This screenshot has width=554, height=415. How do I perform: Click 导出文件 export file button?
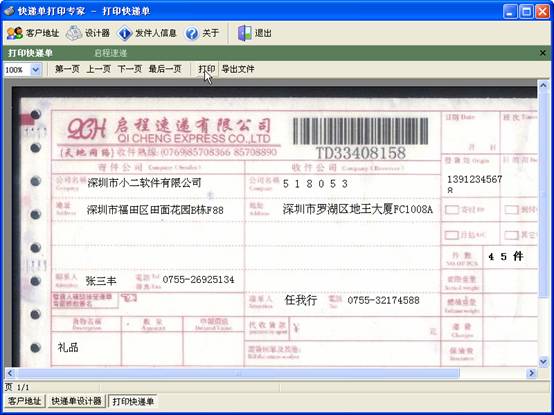(238, 69)
